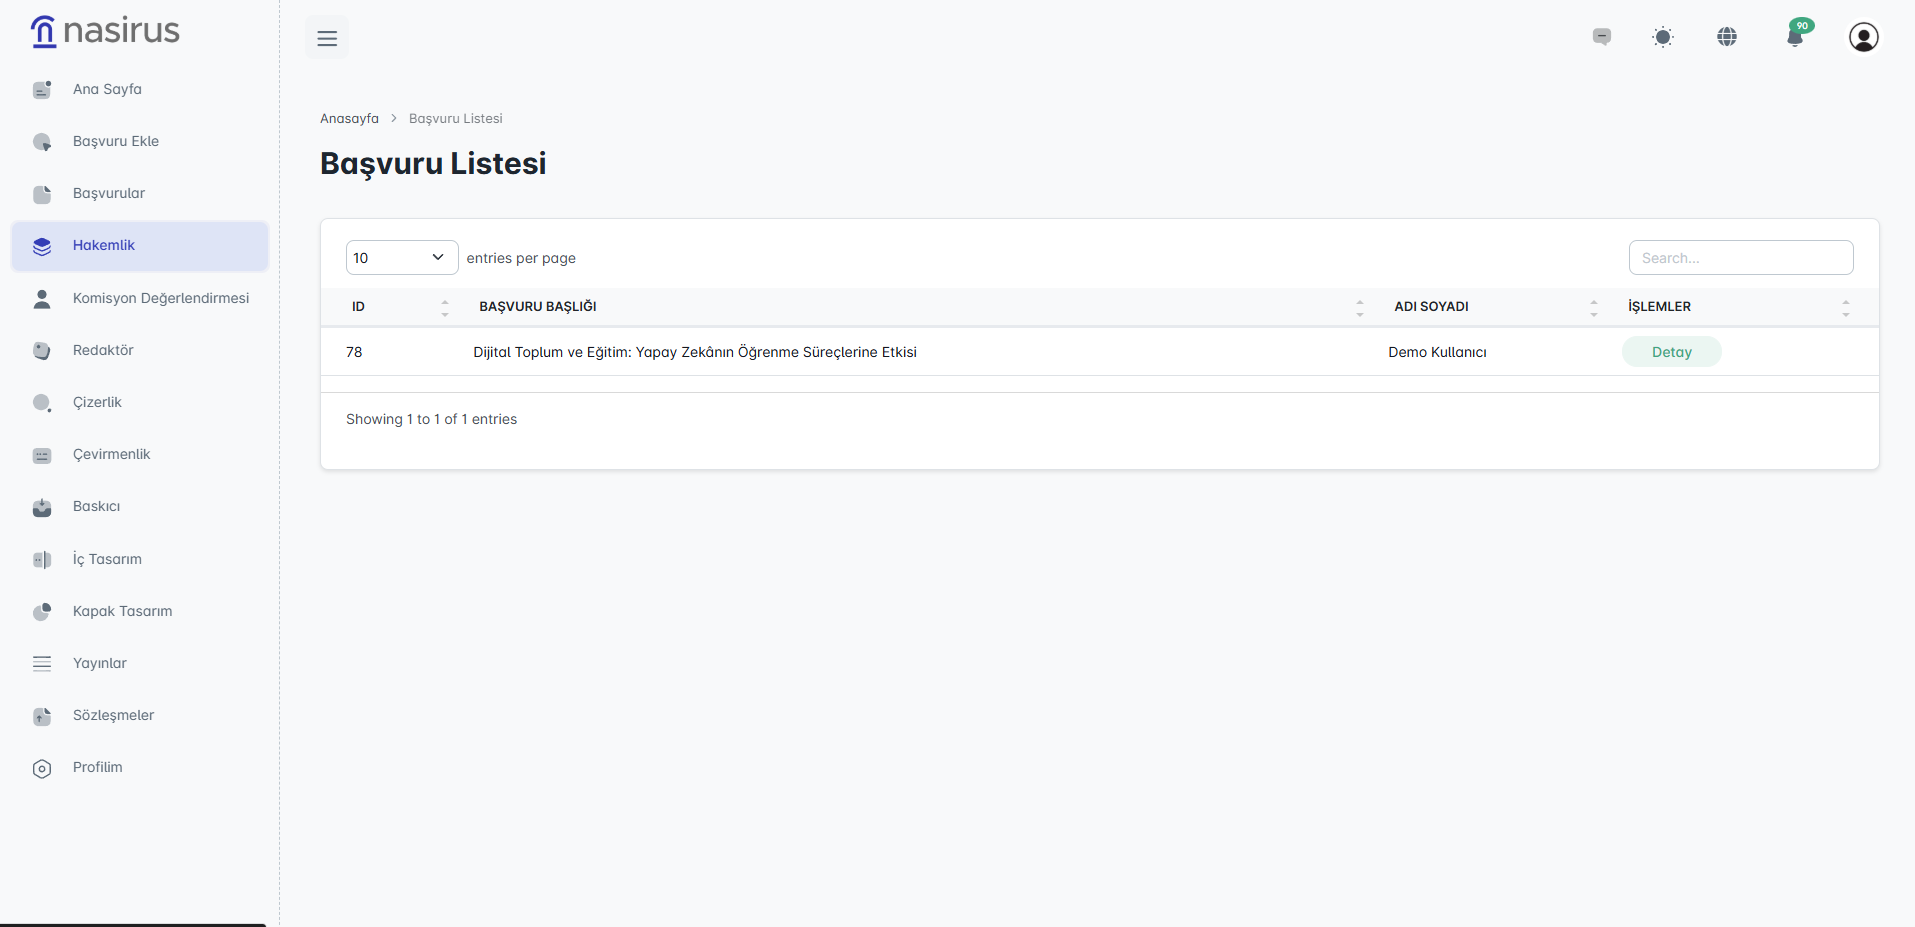Open the notifications bell
Viewport: 1915px width, 927px height.
[1796, 37]
